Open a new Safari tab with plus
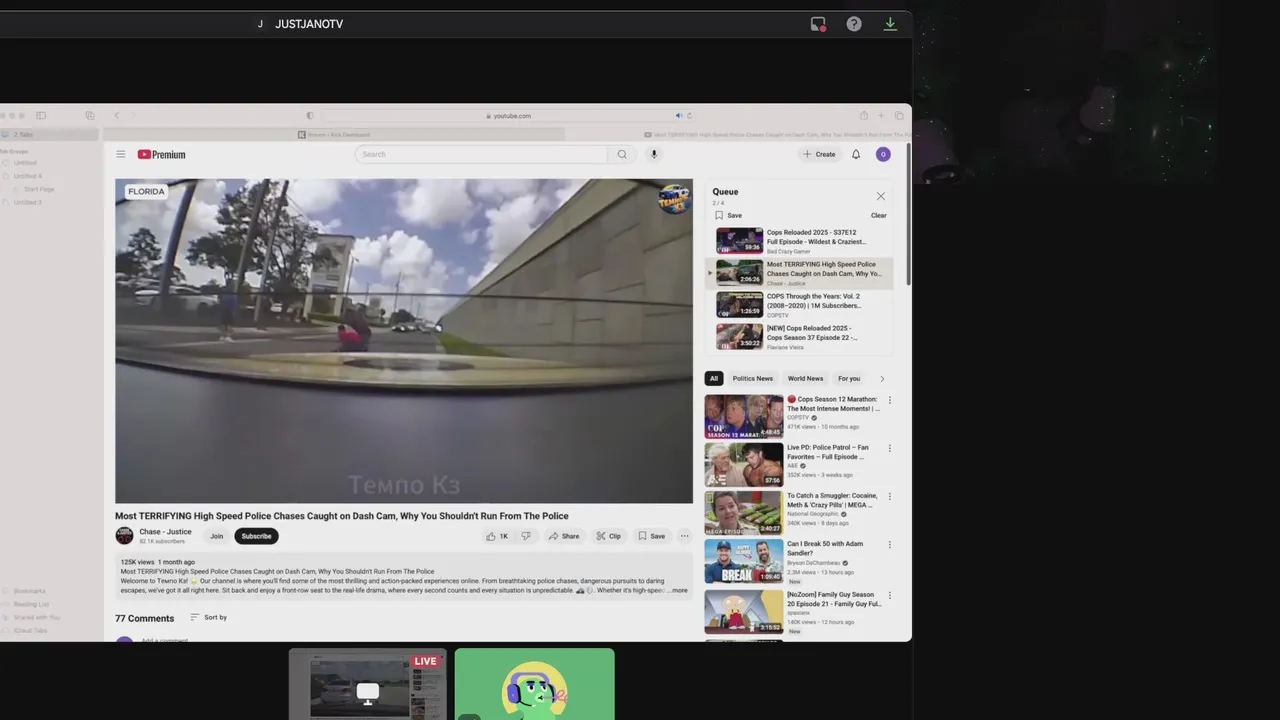The image size is (1280, 720). [881, 116]
